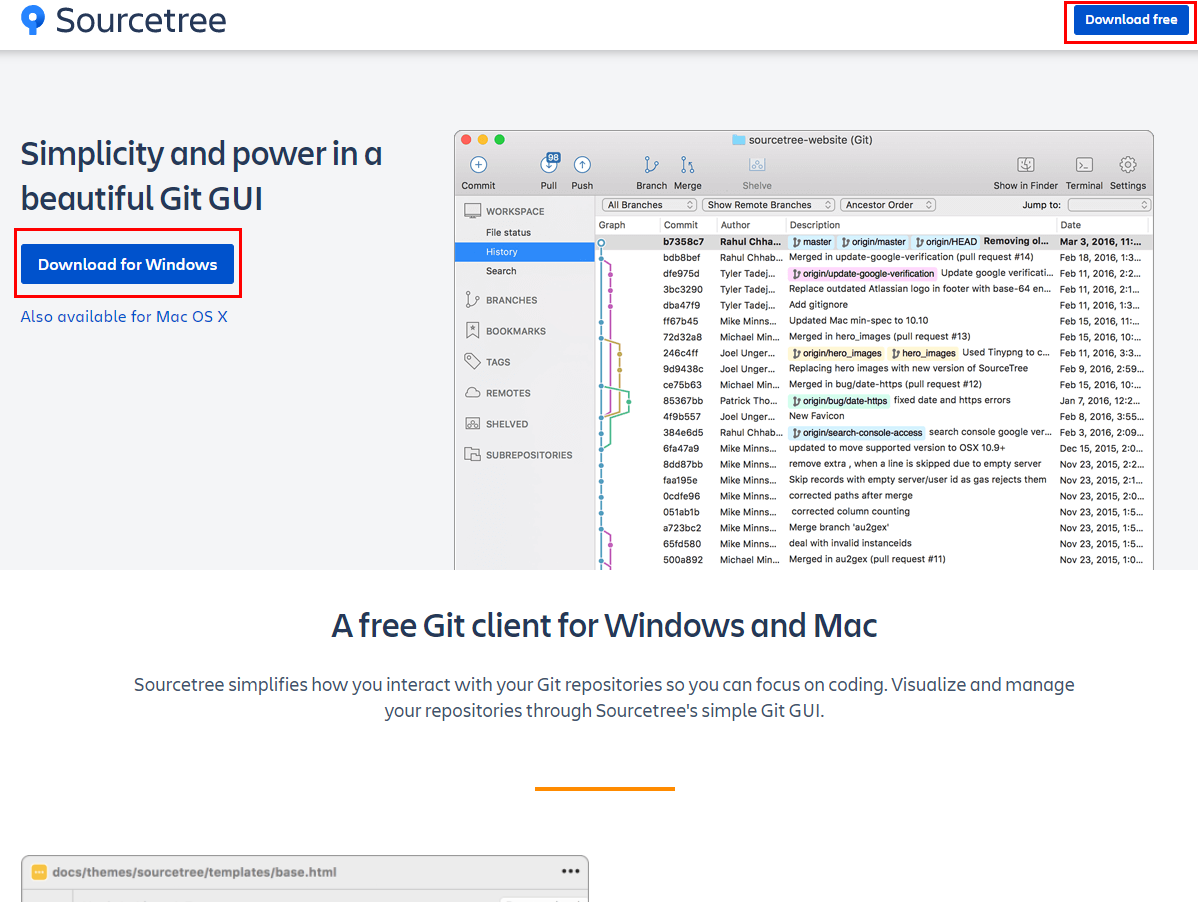Select commit 0cdfe96 corrected paths after merge
The width and height of the screenshot is (1198, 902).
[x=873, y=496]
